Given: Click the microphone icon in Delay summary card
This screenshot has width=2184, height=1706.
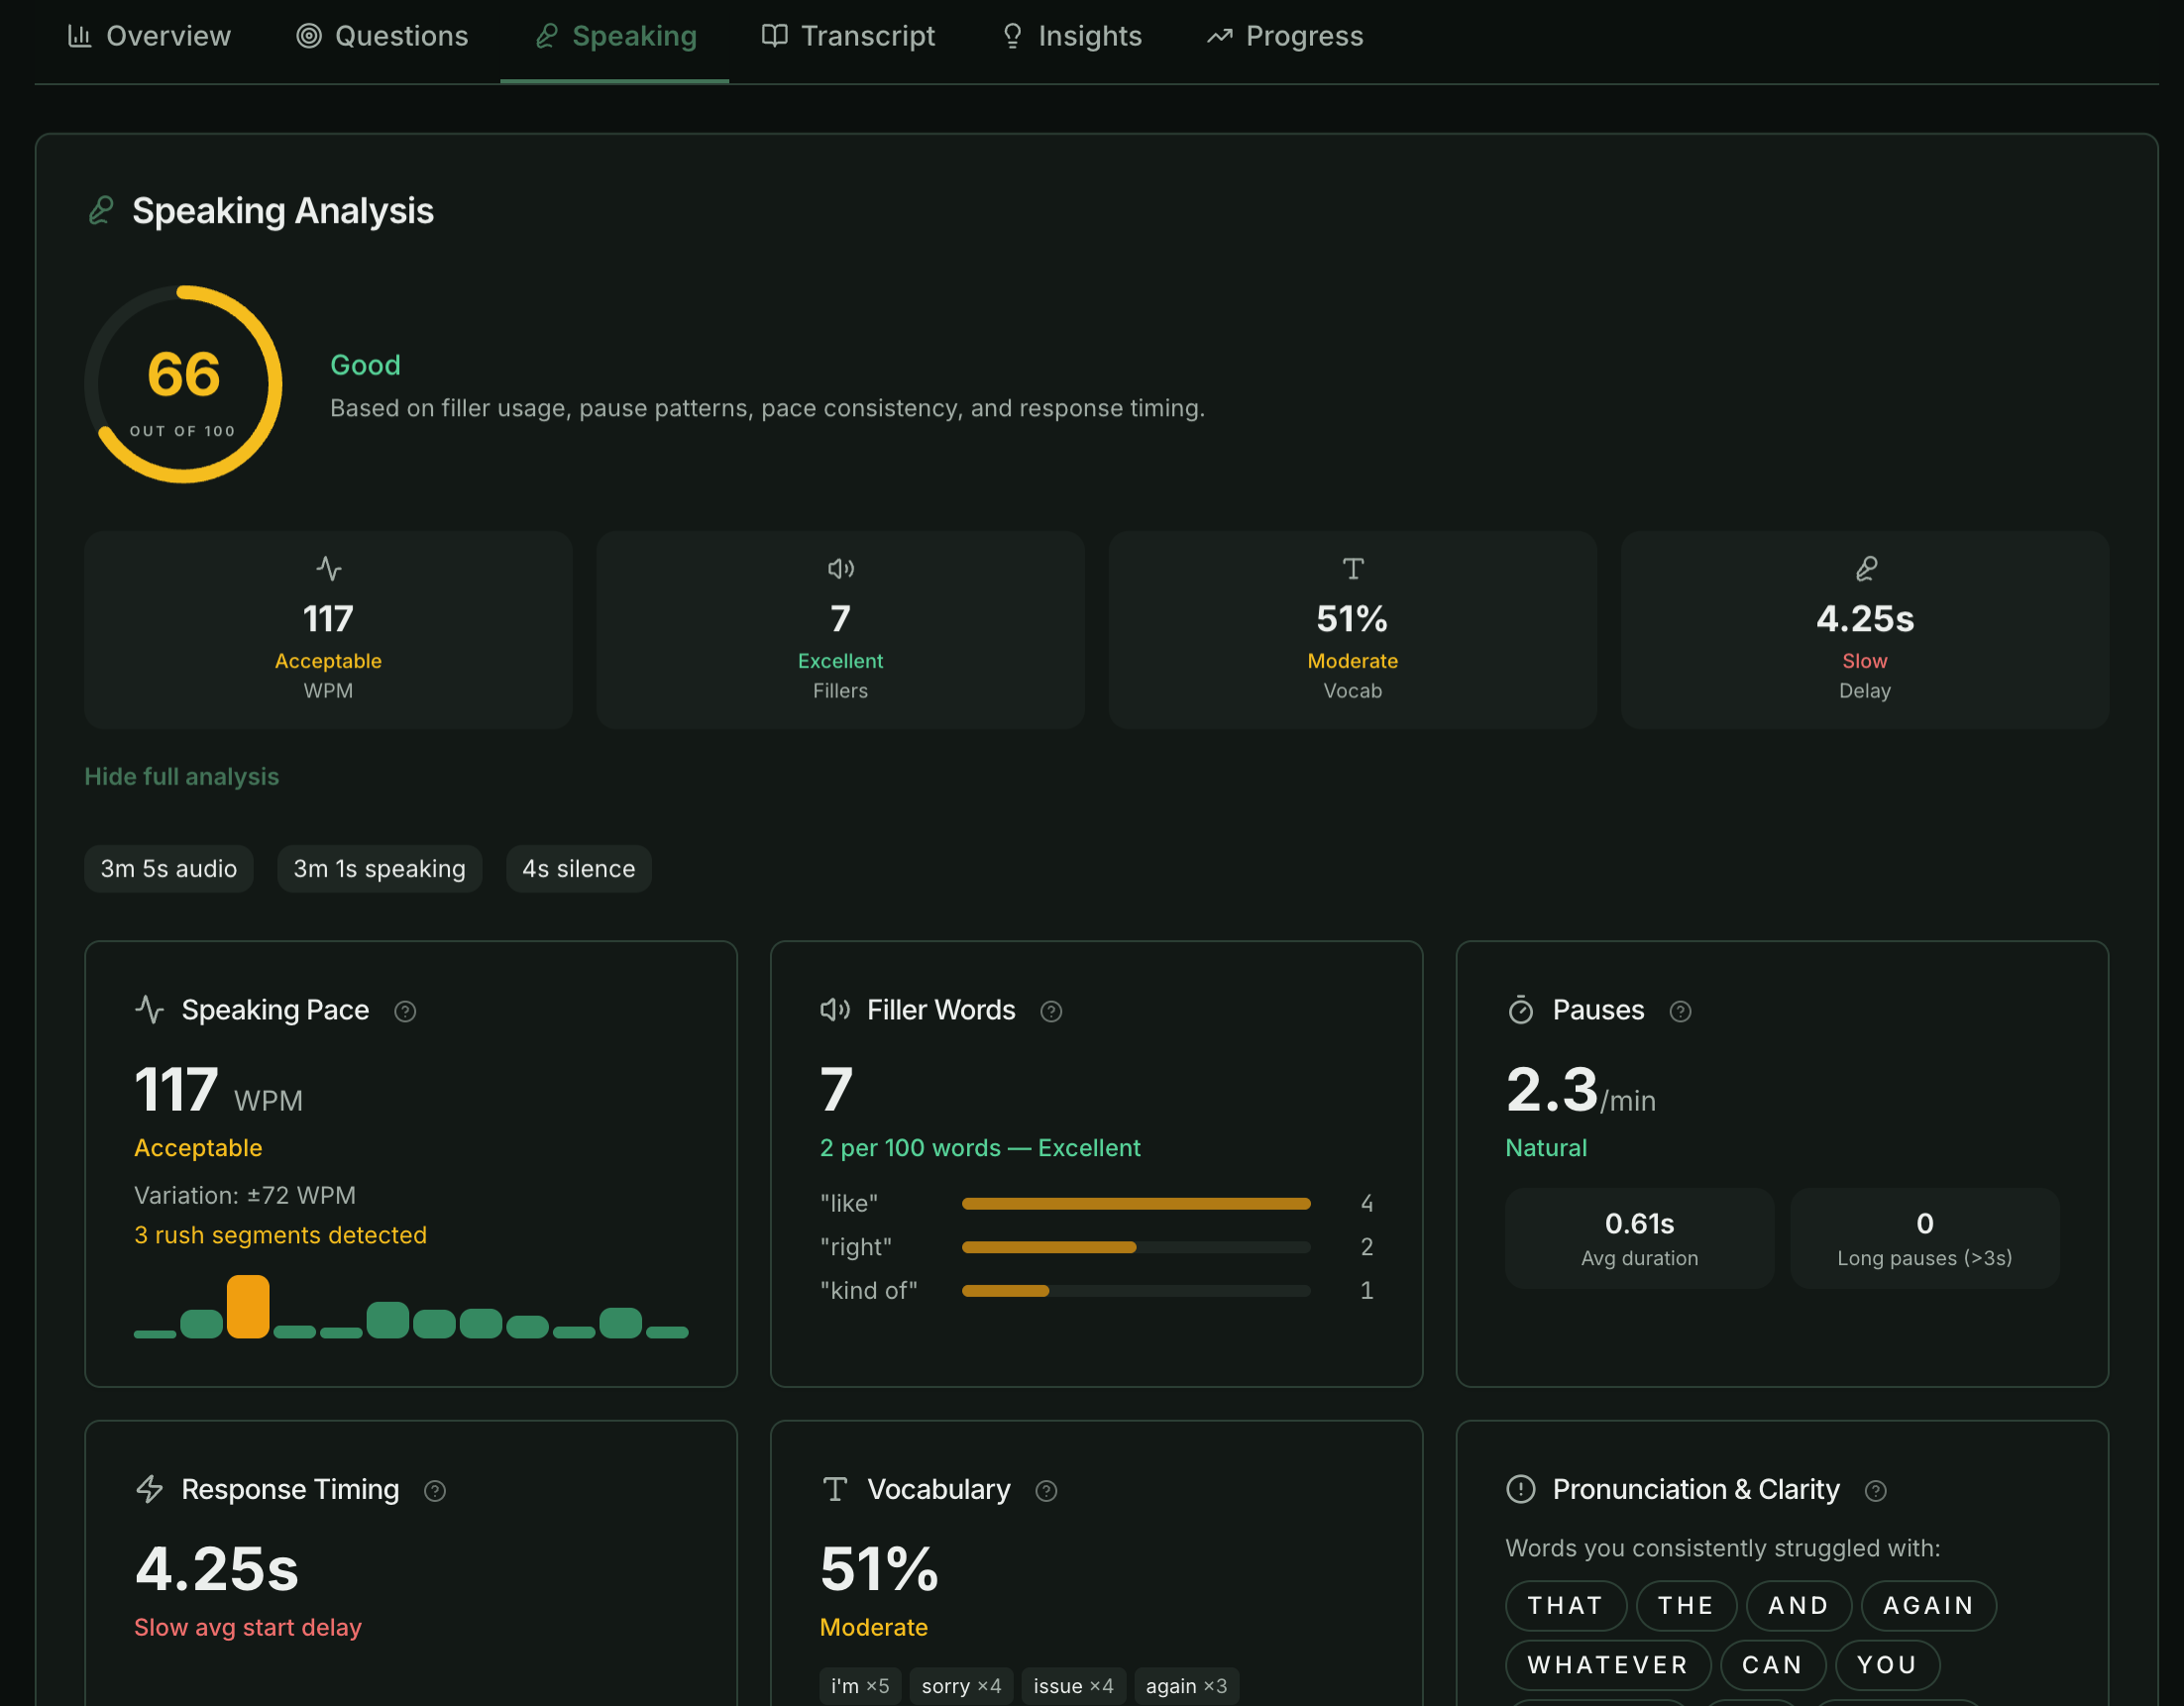Looking at the screenshot, I should coord(1866,569).
